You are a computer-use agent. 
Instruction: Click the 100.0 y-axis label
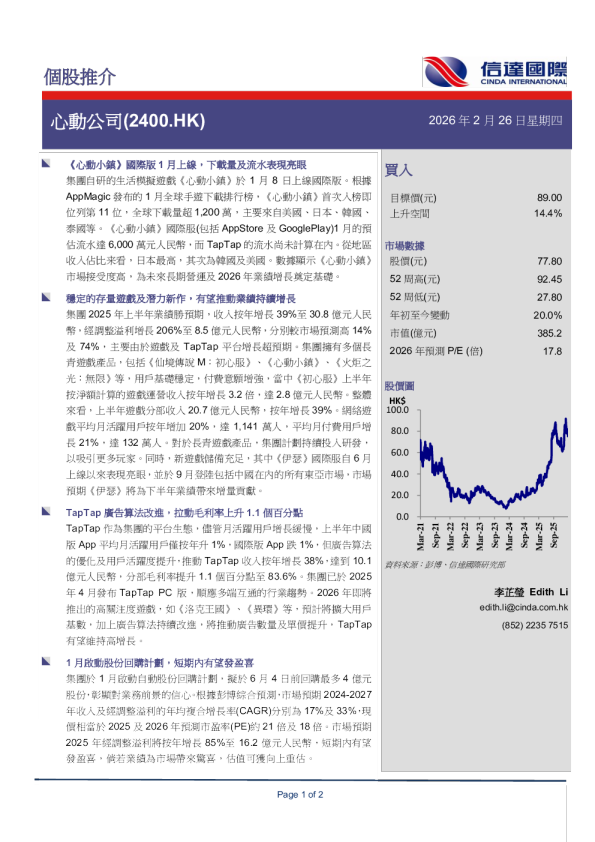point(398,410)
